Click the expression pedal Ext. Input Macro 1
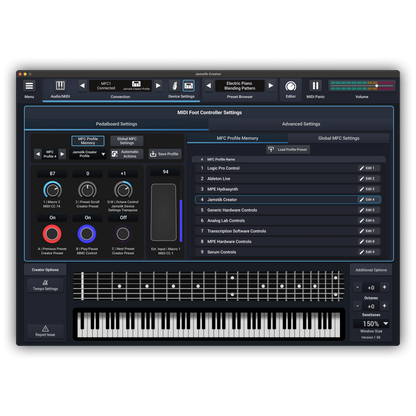Image resolution: width=416 pixels, height=416 pixels. [163, 212]
